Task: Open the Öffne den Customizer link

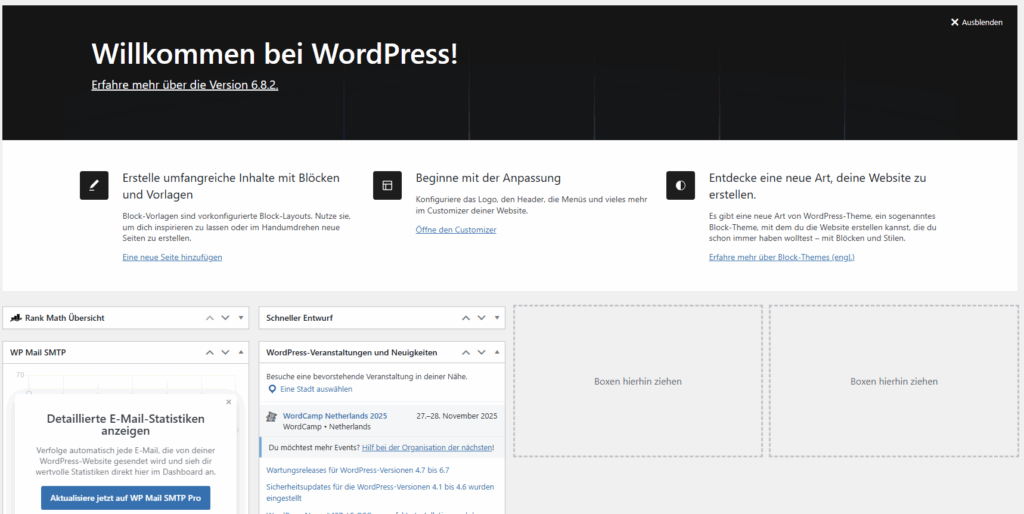Action: [x=456, y=230]
